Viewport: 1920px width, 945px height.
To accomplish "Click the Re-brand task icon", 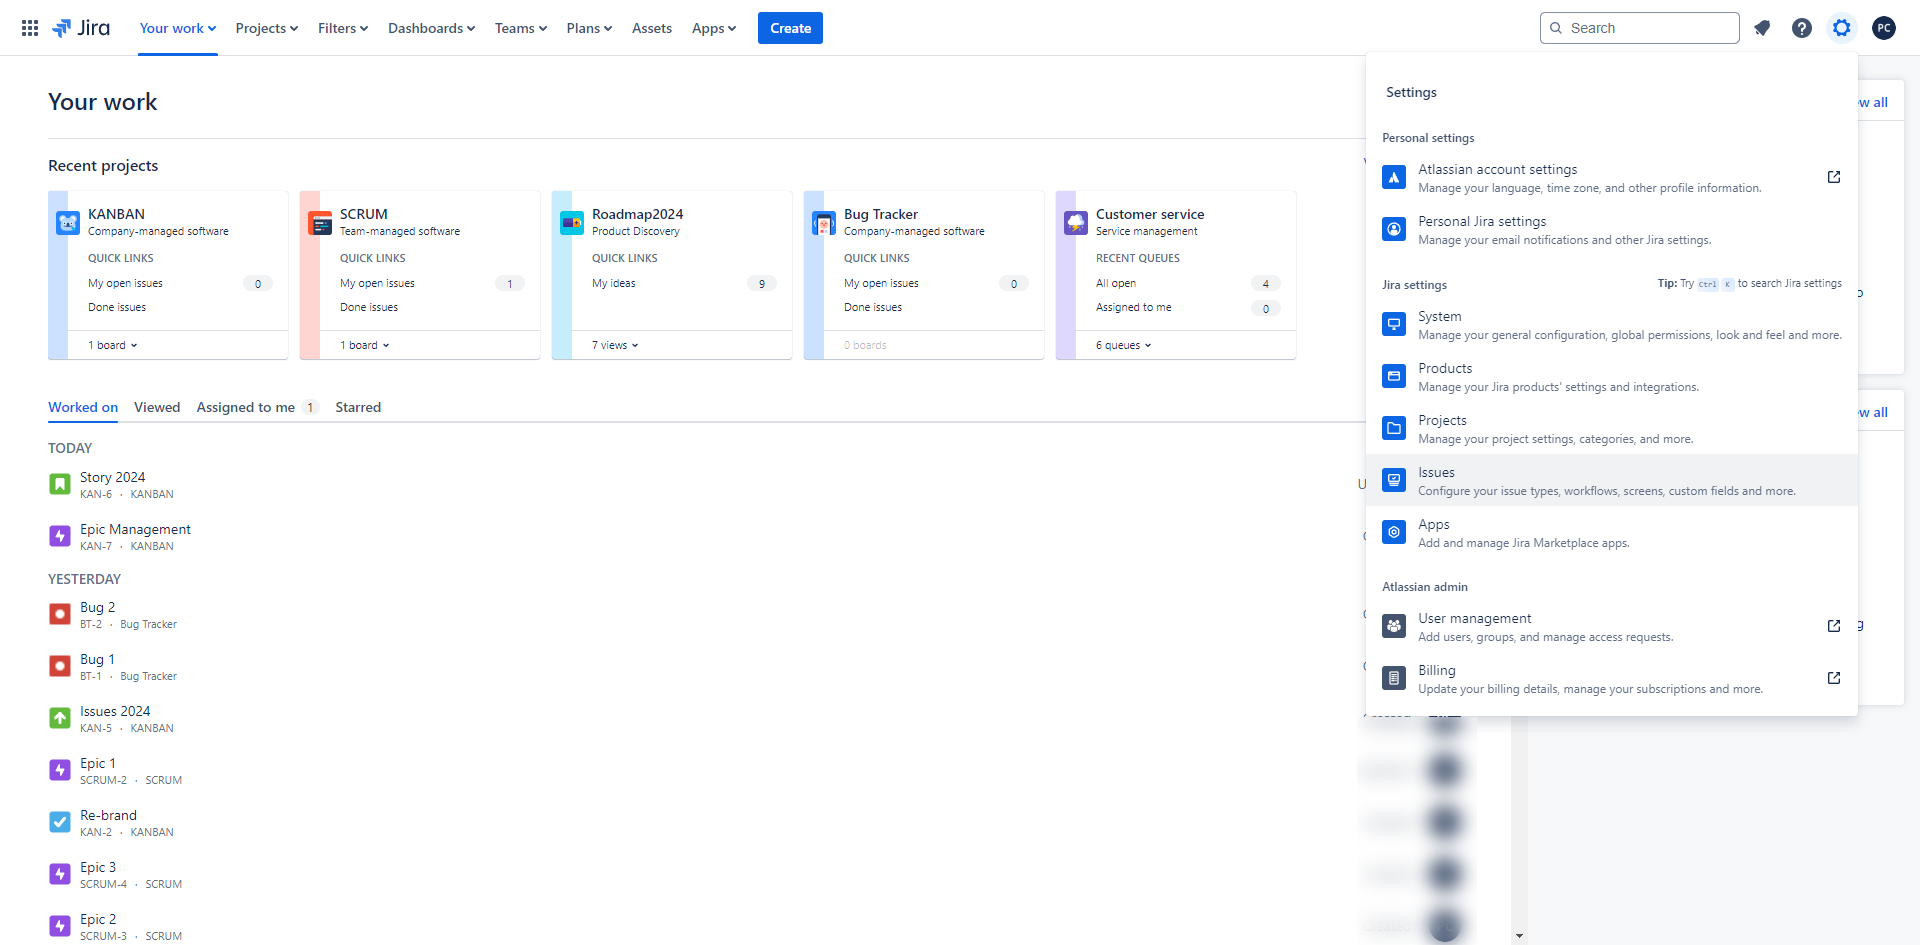I will tap(60, 823).
